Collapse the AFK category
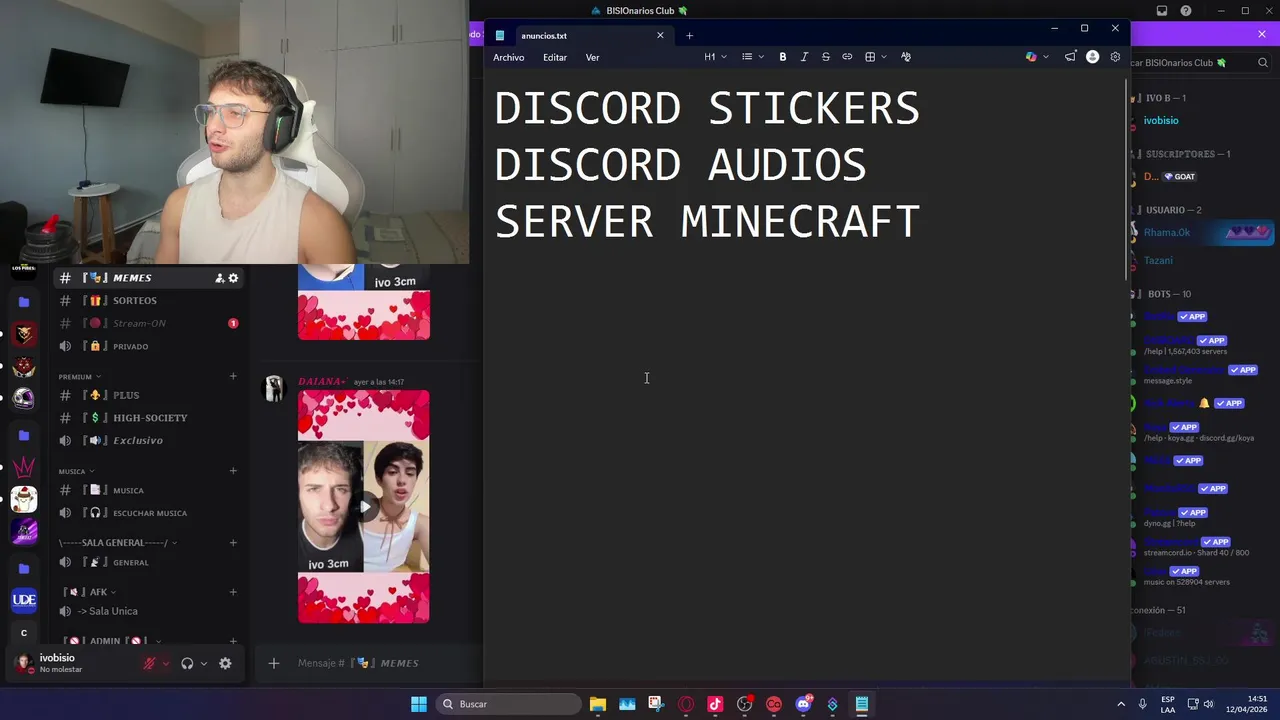 click(x=90, y=592)
